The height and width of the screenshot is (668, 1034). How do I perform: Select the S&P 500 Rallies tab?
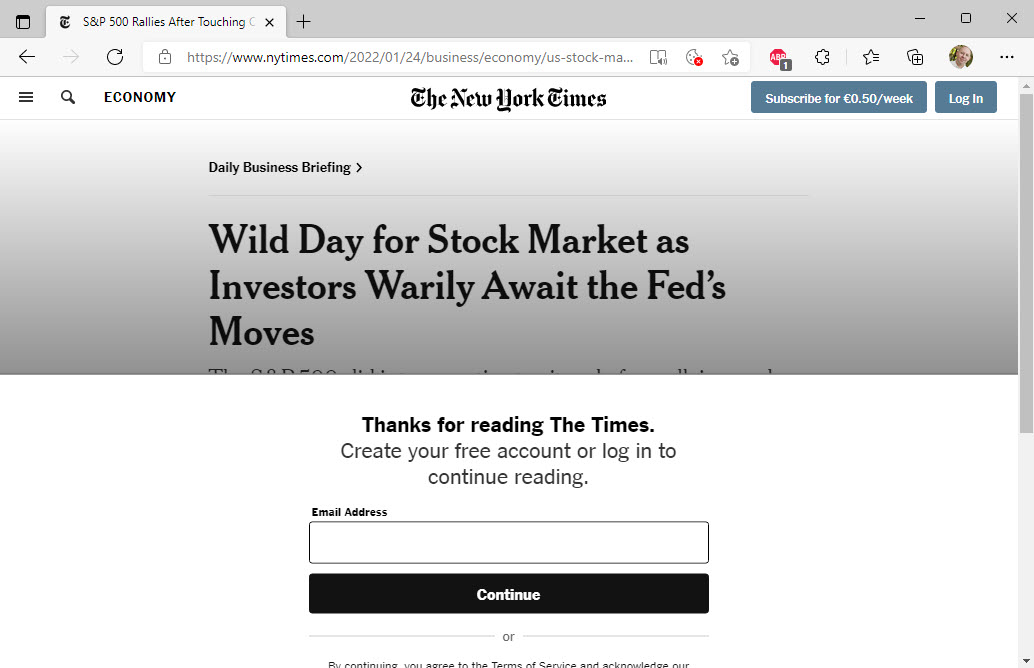166,22
